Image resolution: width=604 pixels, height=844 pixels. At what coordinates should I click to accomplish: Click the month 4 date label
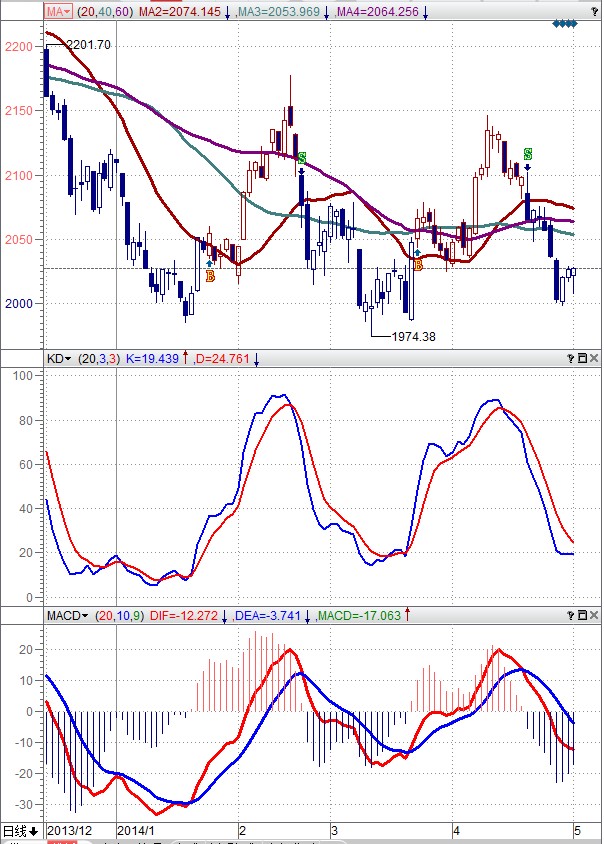pos(456,831)
